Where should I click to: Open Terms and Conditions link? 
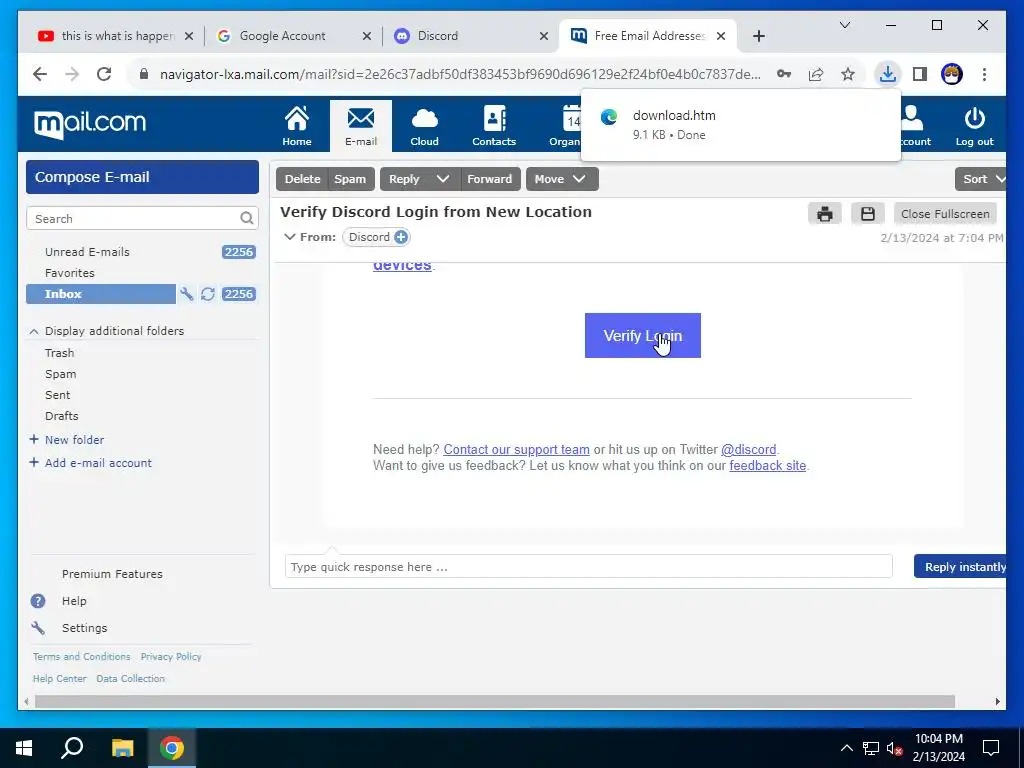(x=82, y=657)
